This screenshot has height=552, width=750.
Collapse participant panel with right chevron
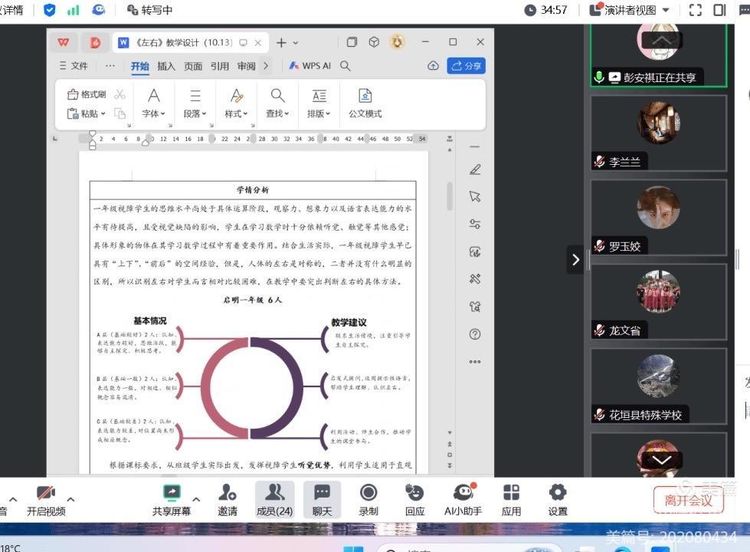[x=575, y=260]
